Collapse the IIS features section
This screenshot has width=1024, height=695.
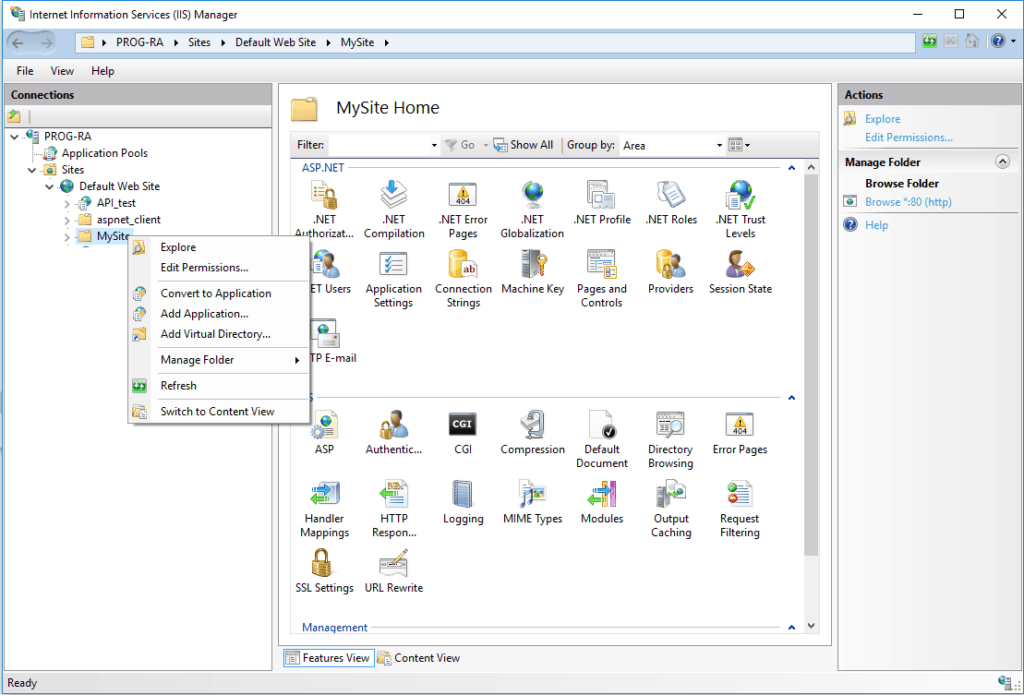[791, 397]
